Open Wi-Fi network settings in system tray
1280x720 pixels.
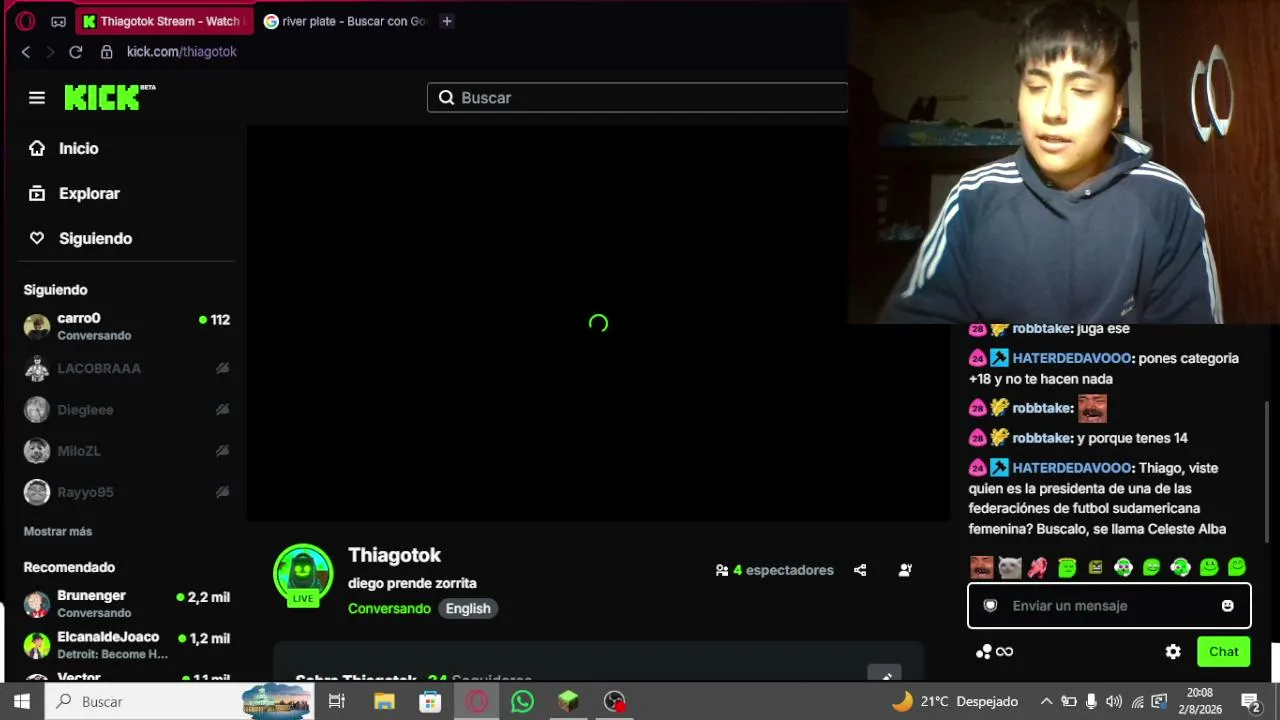[x=1136, y=701]
